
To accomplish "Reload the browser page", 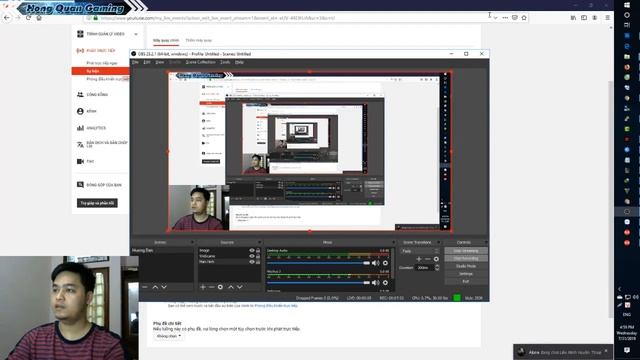I will pyautogui.click(x=28, y=18).
